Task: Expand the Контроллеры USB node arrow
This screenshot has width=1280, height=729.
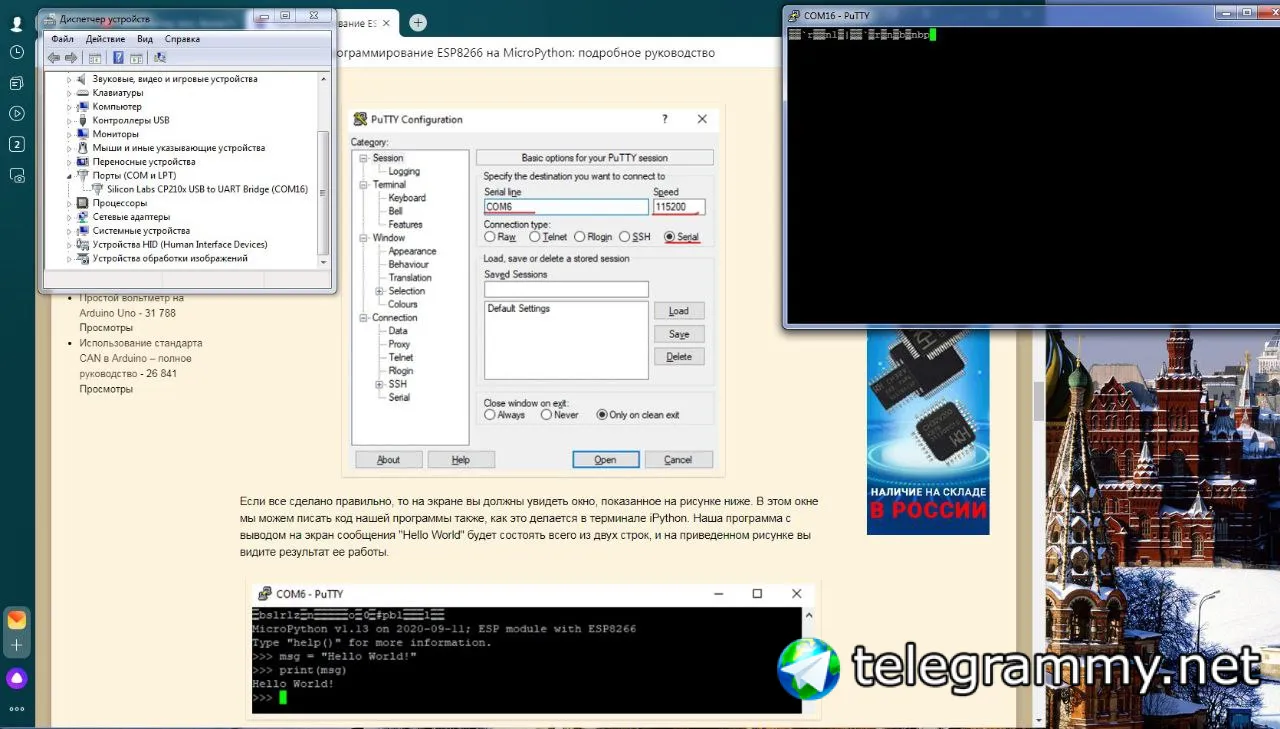Action: click(x=70, y=120)
